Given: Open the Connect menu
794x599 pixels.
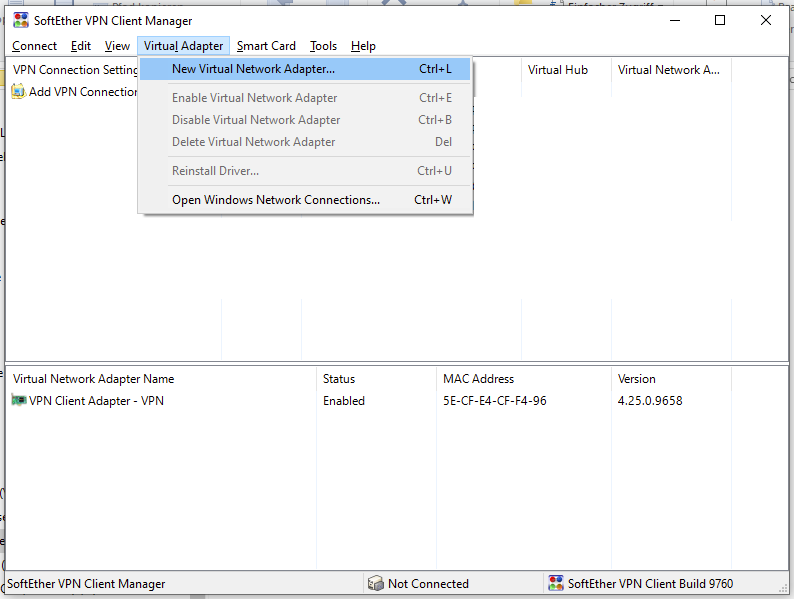Looking at the screenshot, I should 35,46.
